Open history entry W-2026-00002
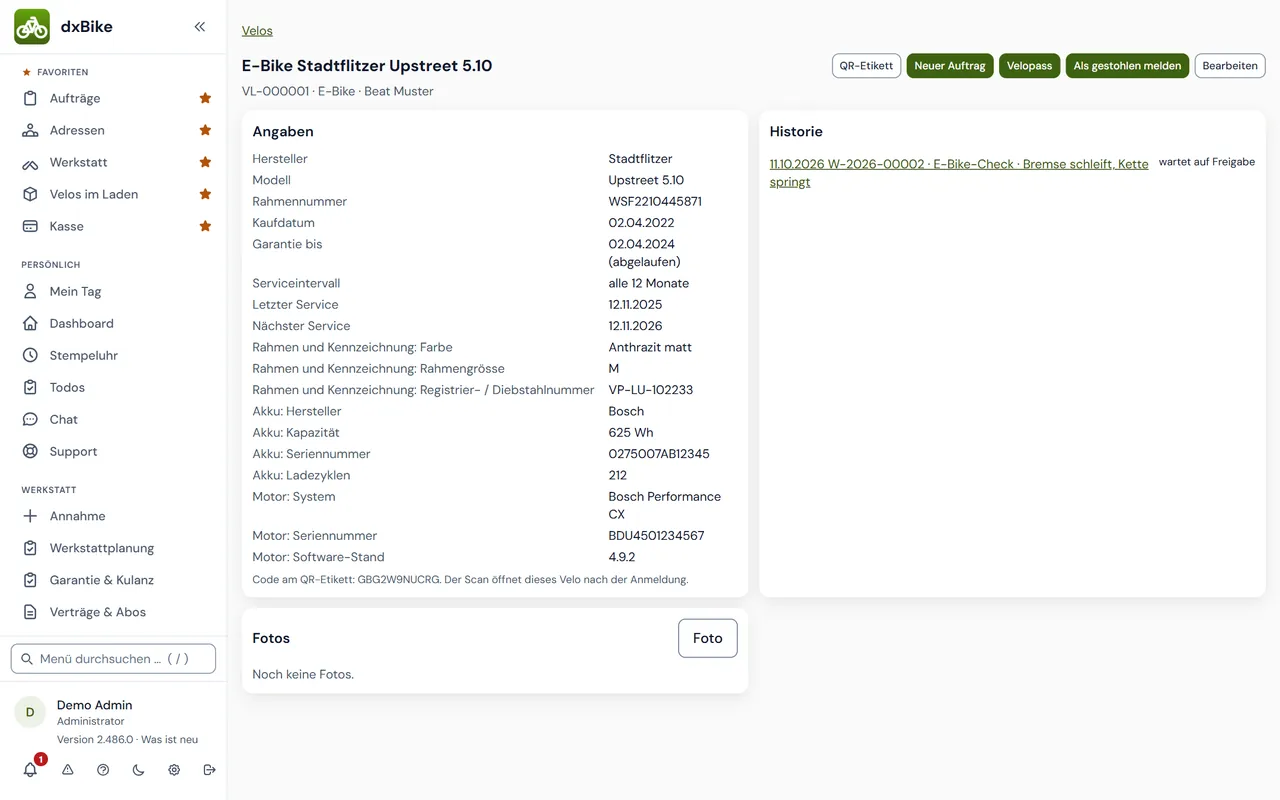 [959, 173]
